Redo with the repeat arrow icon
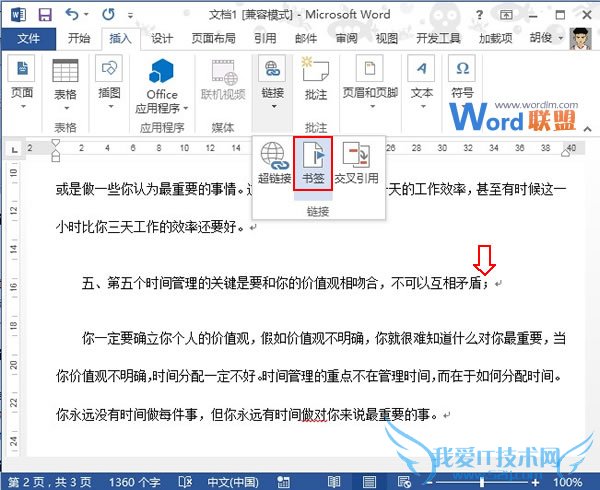Viewport: 600px width, 490px height. tap(109, 15)
